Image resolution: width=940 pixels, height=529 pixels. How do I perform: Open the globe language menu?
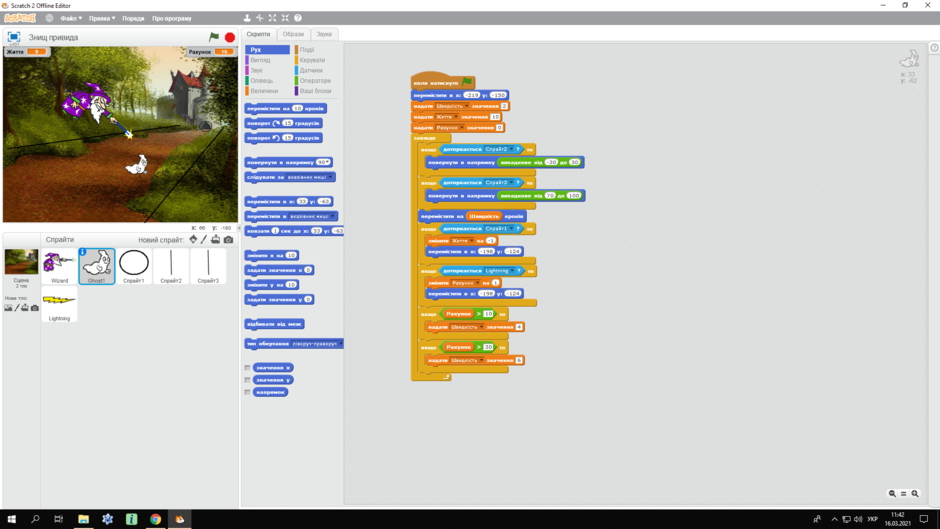(x=49, y=18)
